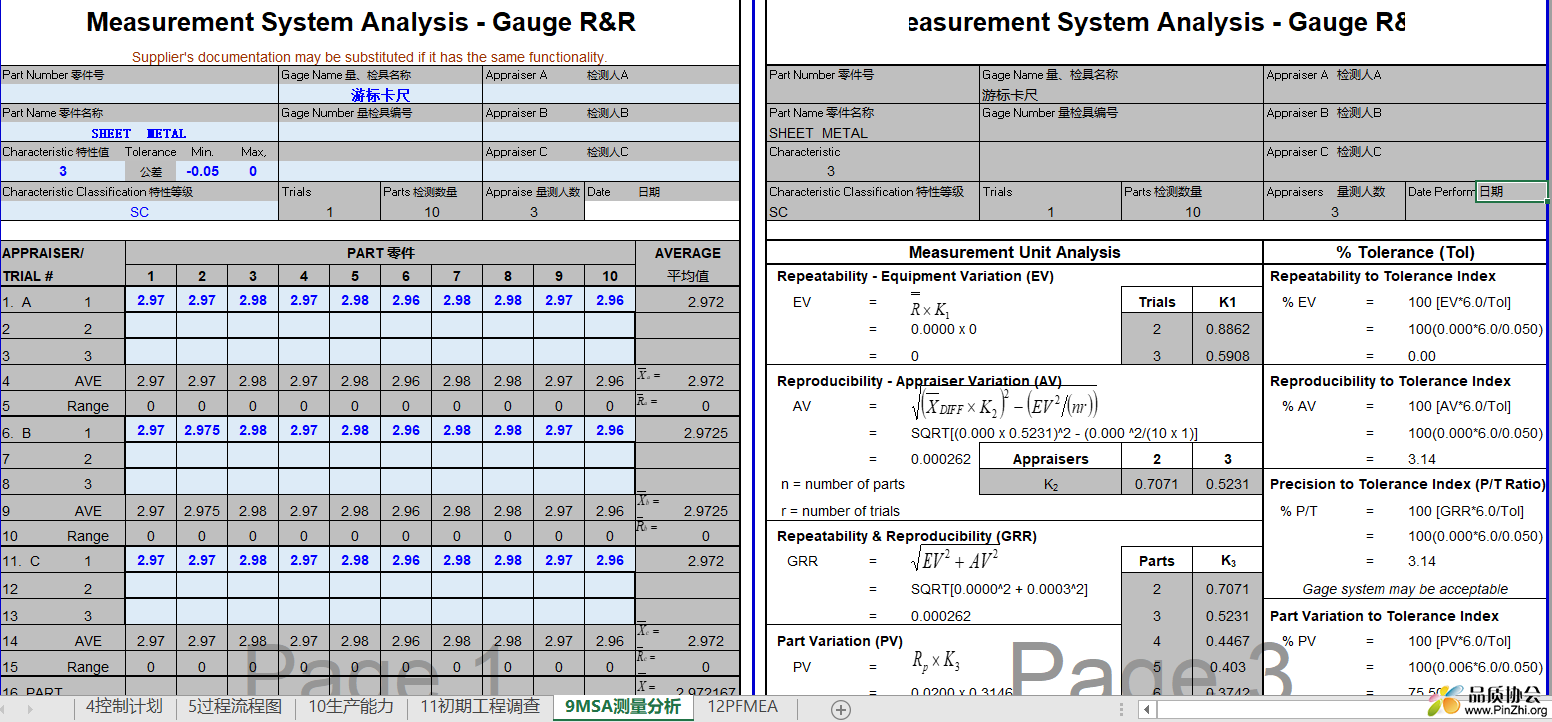The width and height of the screenshot is (1552, 722).
Task: Switch to the 10生产能力 sheet tab
Action: click(351, 707)
